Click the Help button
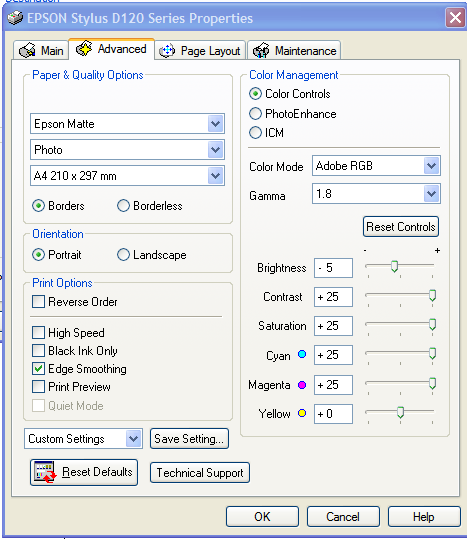Image resolution: width=467 pixels, height=539 pixels. (x=424, y=516)
